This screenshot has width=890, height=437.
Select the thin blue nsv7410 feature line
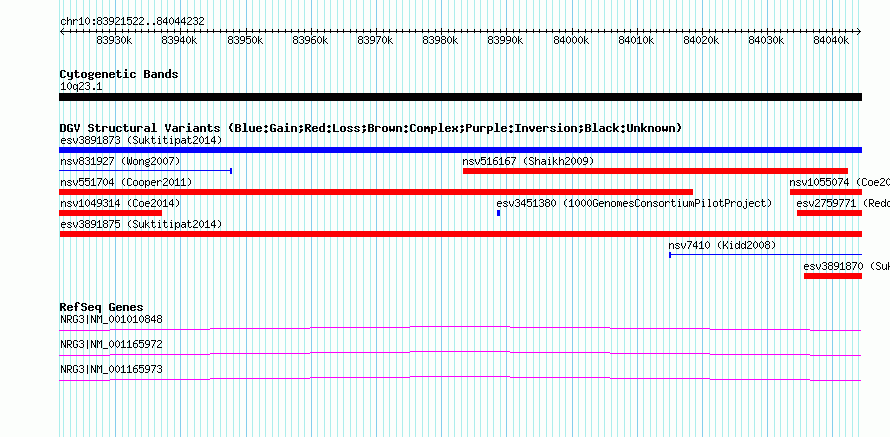(766, 255)
